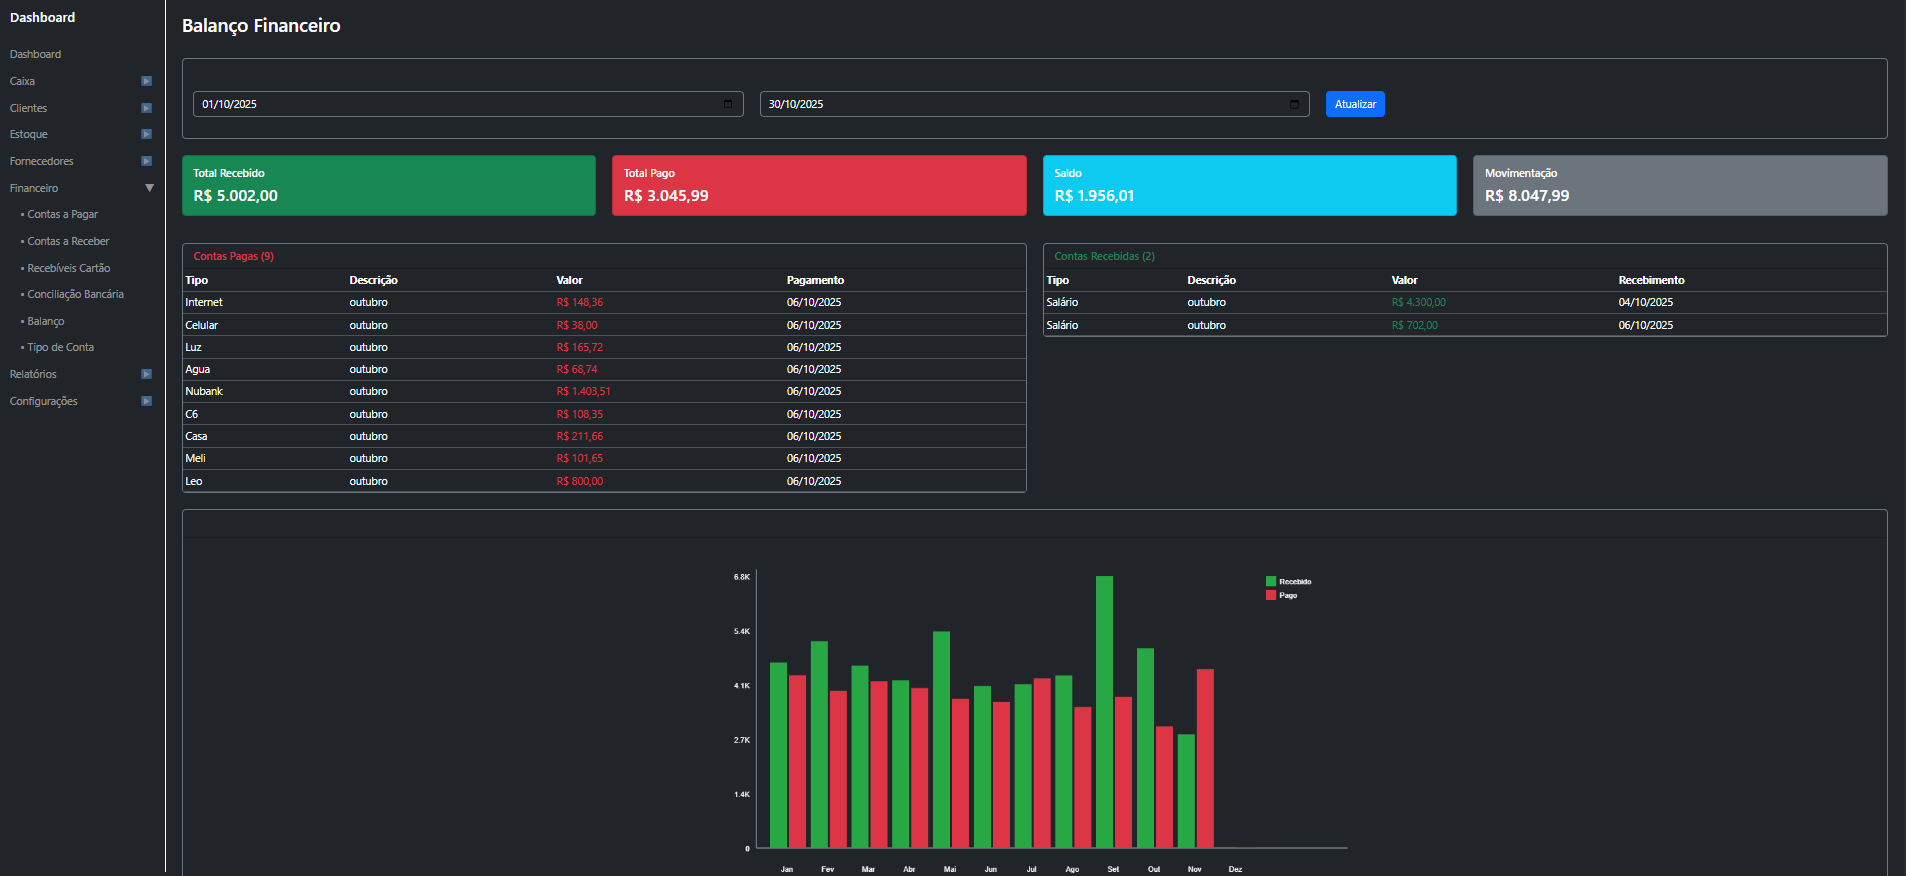Open Conciliação Bancária menu item
The width and height of the screenshot is (1906, 876).
tap(75, 294)
